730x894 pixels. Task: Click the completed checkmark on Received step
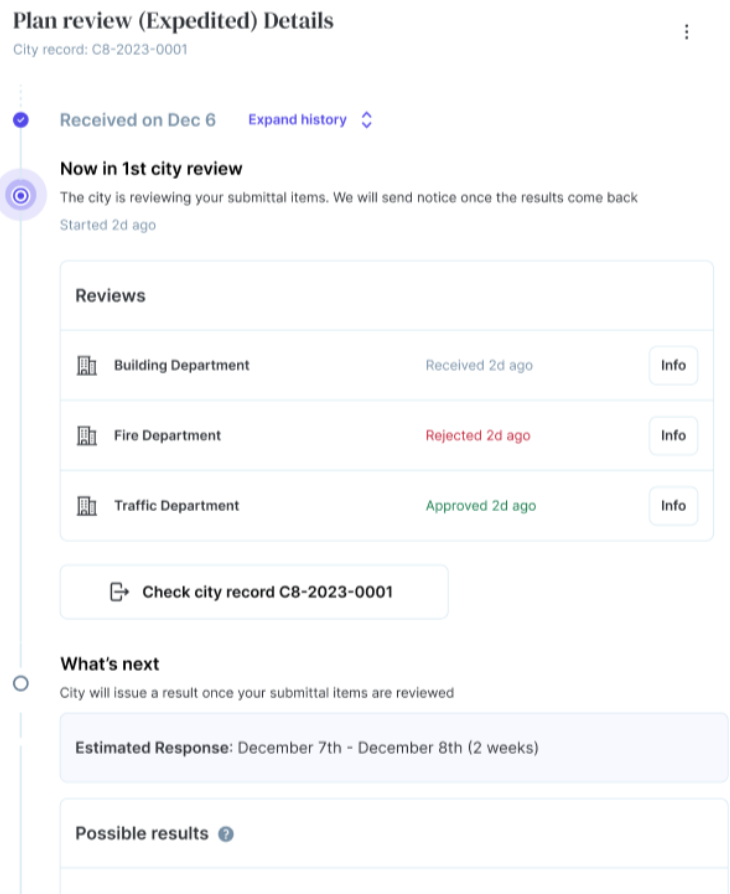[21, 119]
